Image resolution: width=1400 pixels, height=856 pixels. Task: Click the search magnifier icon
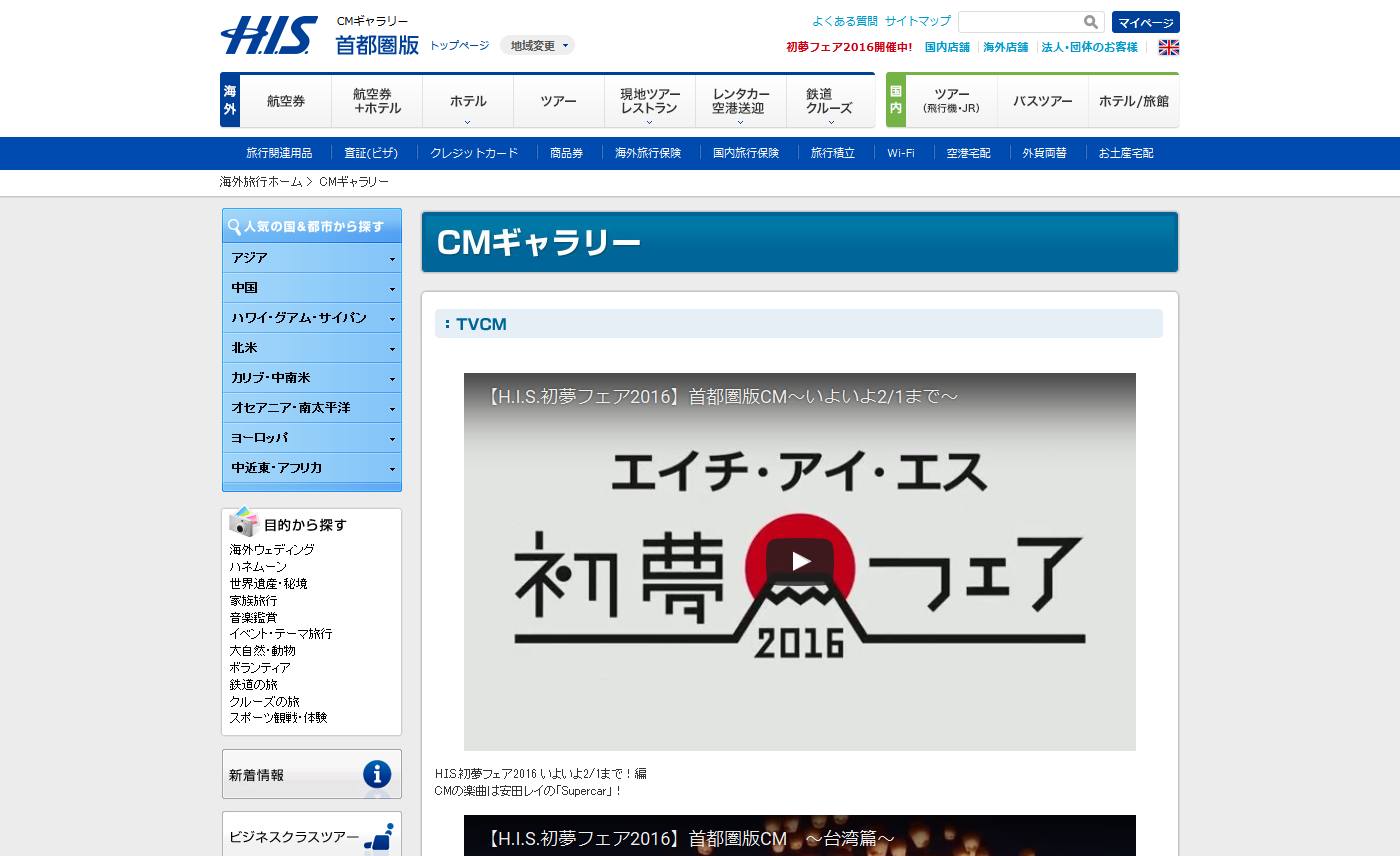[1091, 22]
